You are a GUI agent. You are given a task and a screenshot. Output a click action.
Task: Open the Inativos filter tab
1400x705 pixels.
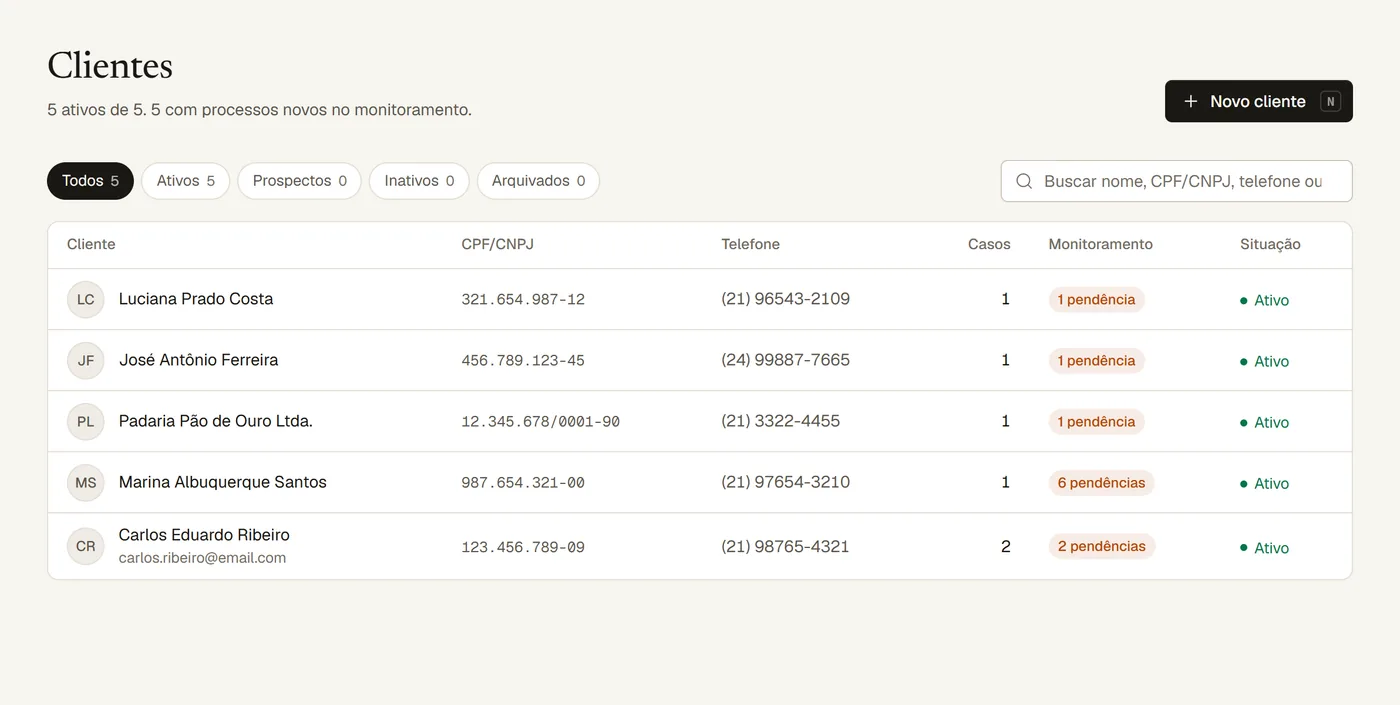[419, 181]
